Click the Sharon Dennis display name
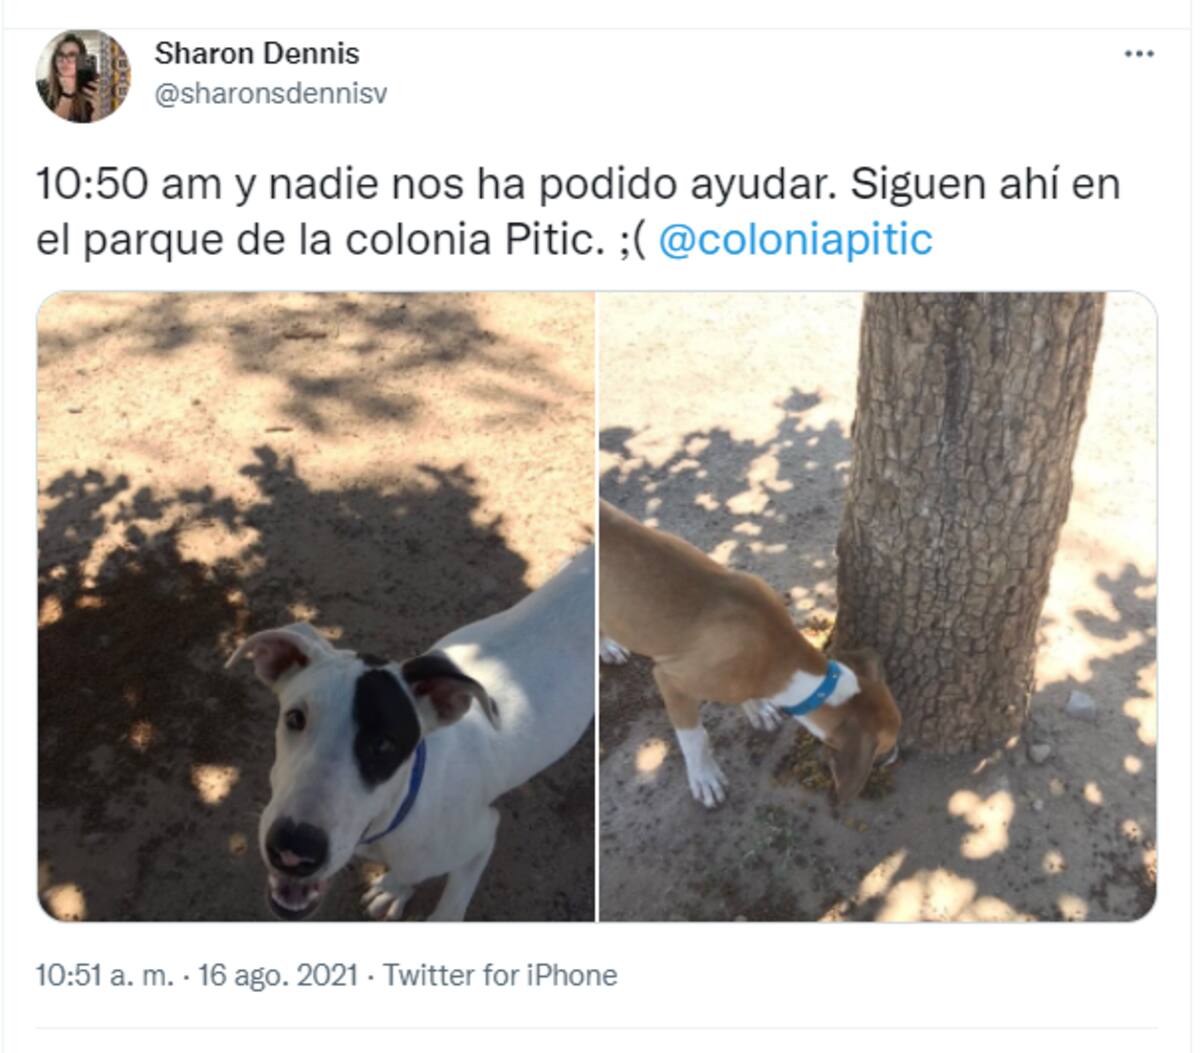The image size is (1200, 1053). 257,53
